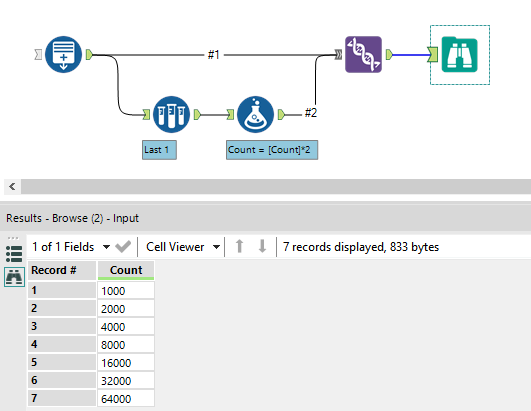Open the messages list view icon
This screenshot has height=411, width=531.
click(x=14, y=254)
